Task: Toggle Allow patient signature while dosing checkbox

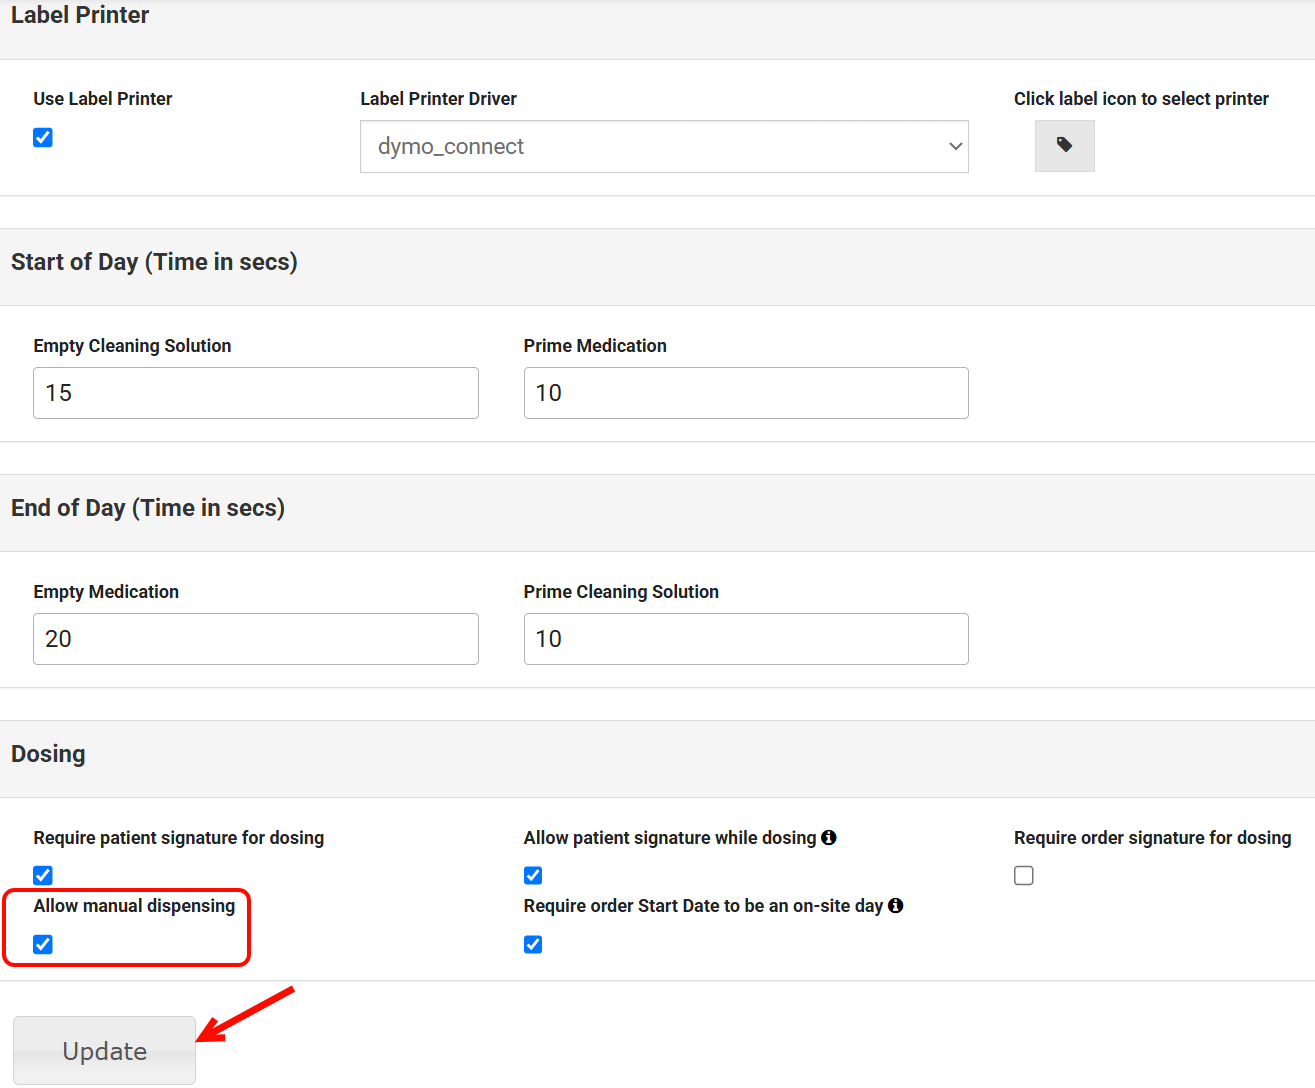Action: point(533,875)
